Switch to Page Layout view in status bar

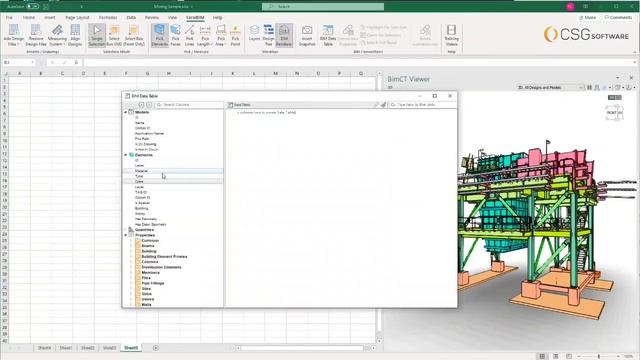pos(555,356)
